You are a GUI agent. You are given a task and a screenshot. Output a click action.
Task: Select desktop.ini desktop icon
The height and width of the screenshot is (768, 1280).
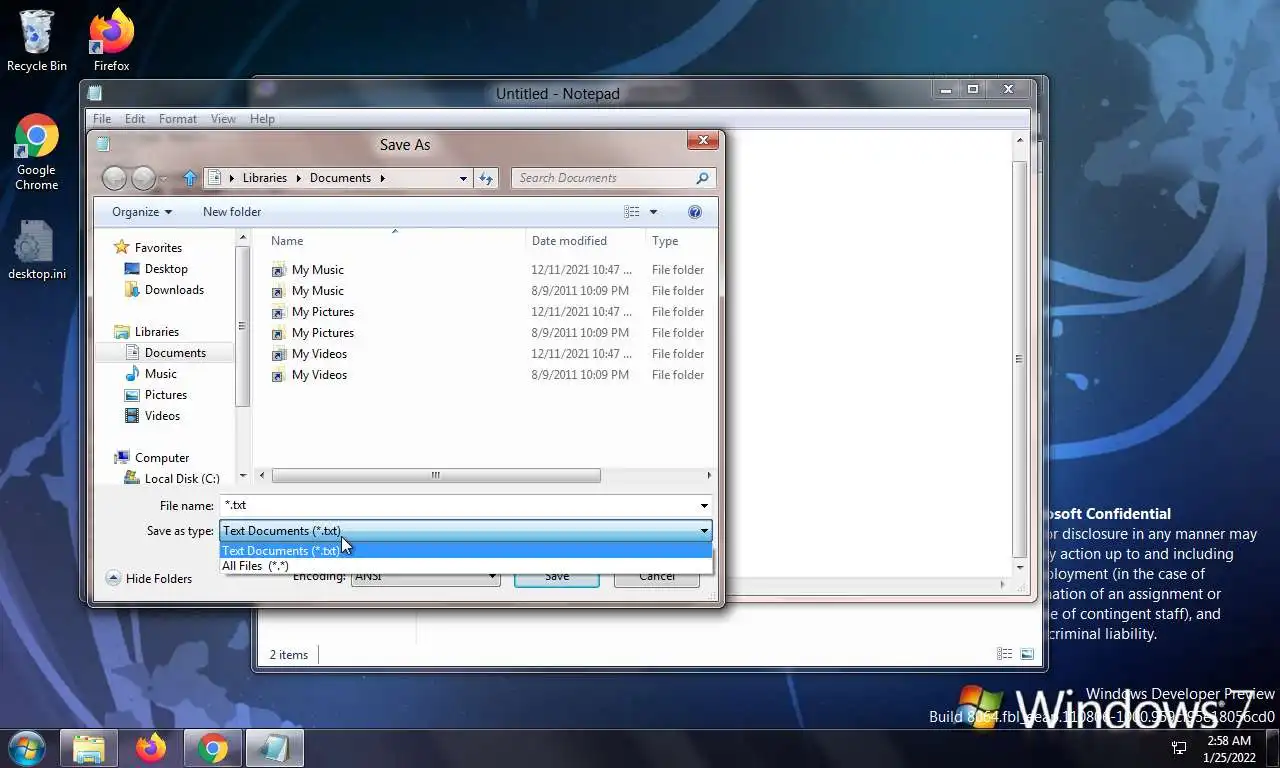[x=37, y=250]
